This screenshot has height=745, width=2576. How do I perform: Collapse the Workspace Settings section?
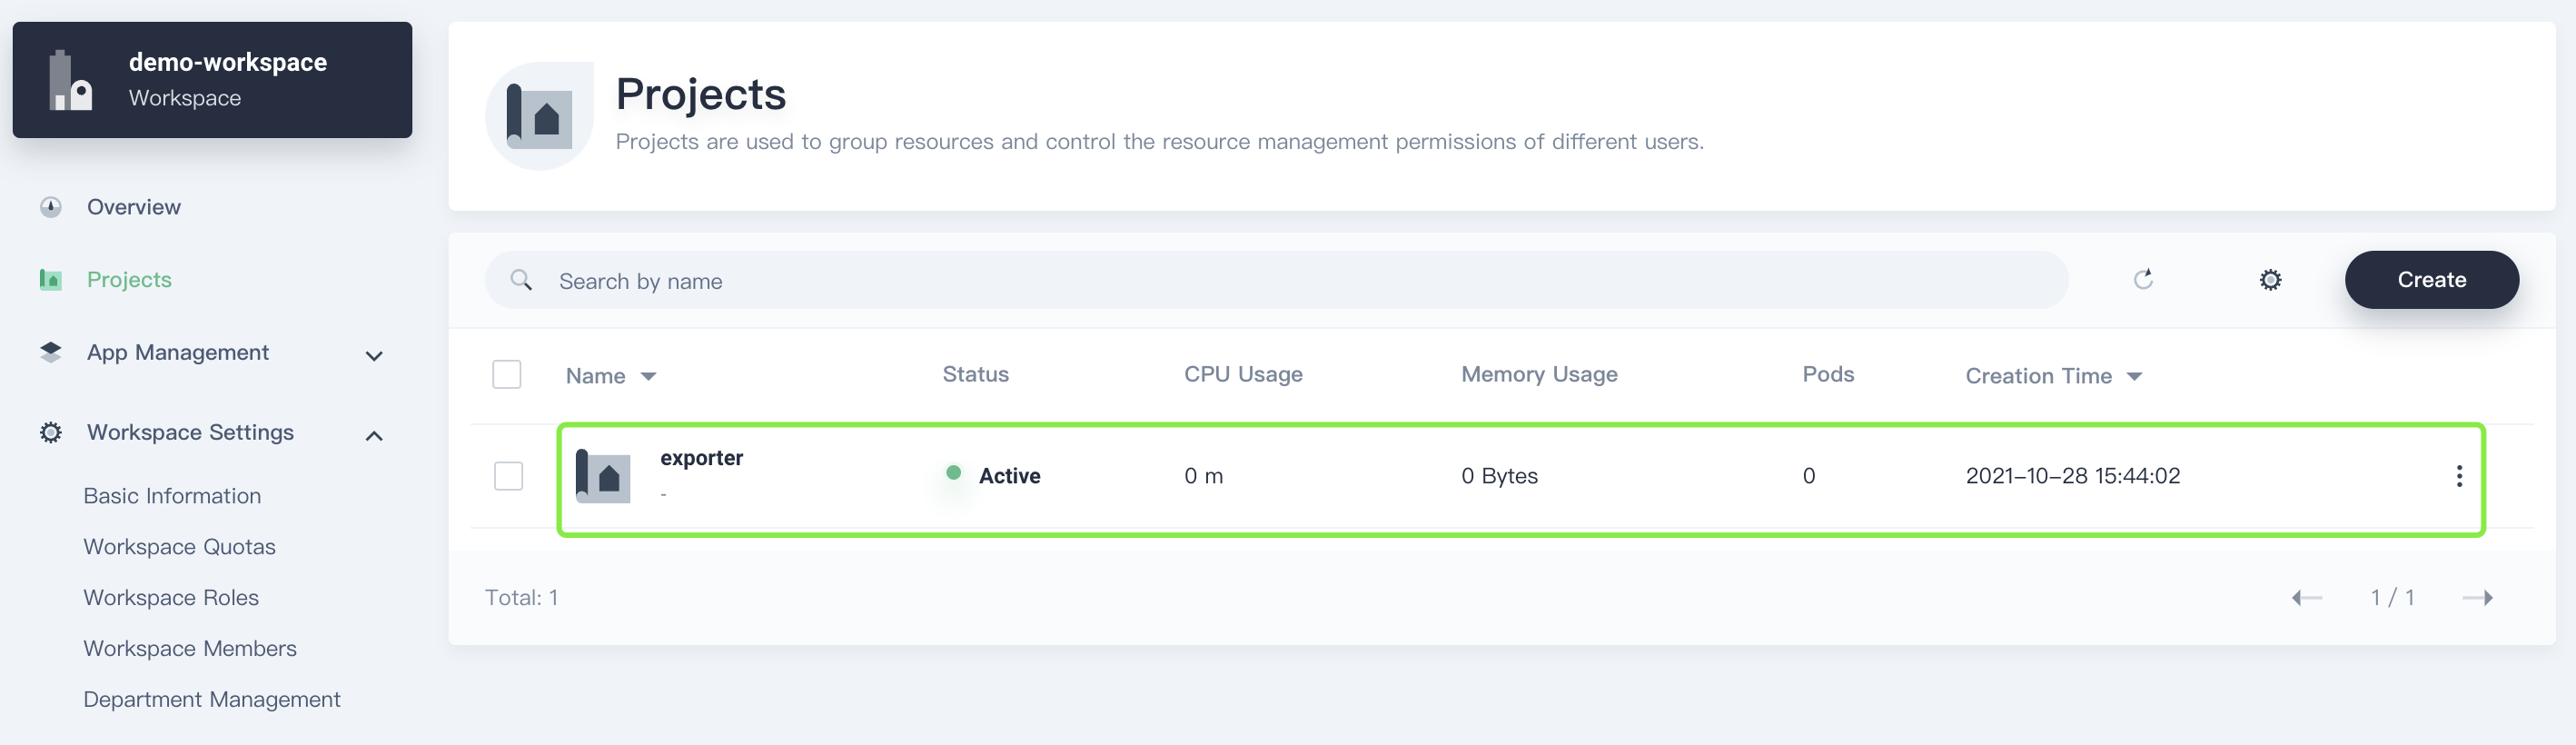[373, 435]
